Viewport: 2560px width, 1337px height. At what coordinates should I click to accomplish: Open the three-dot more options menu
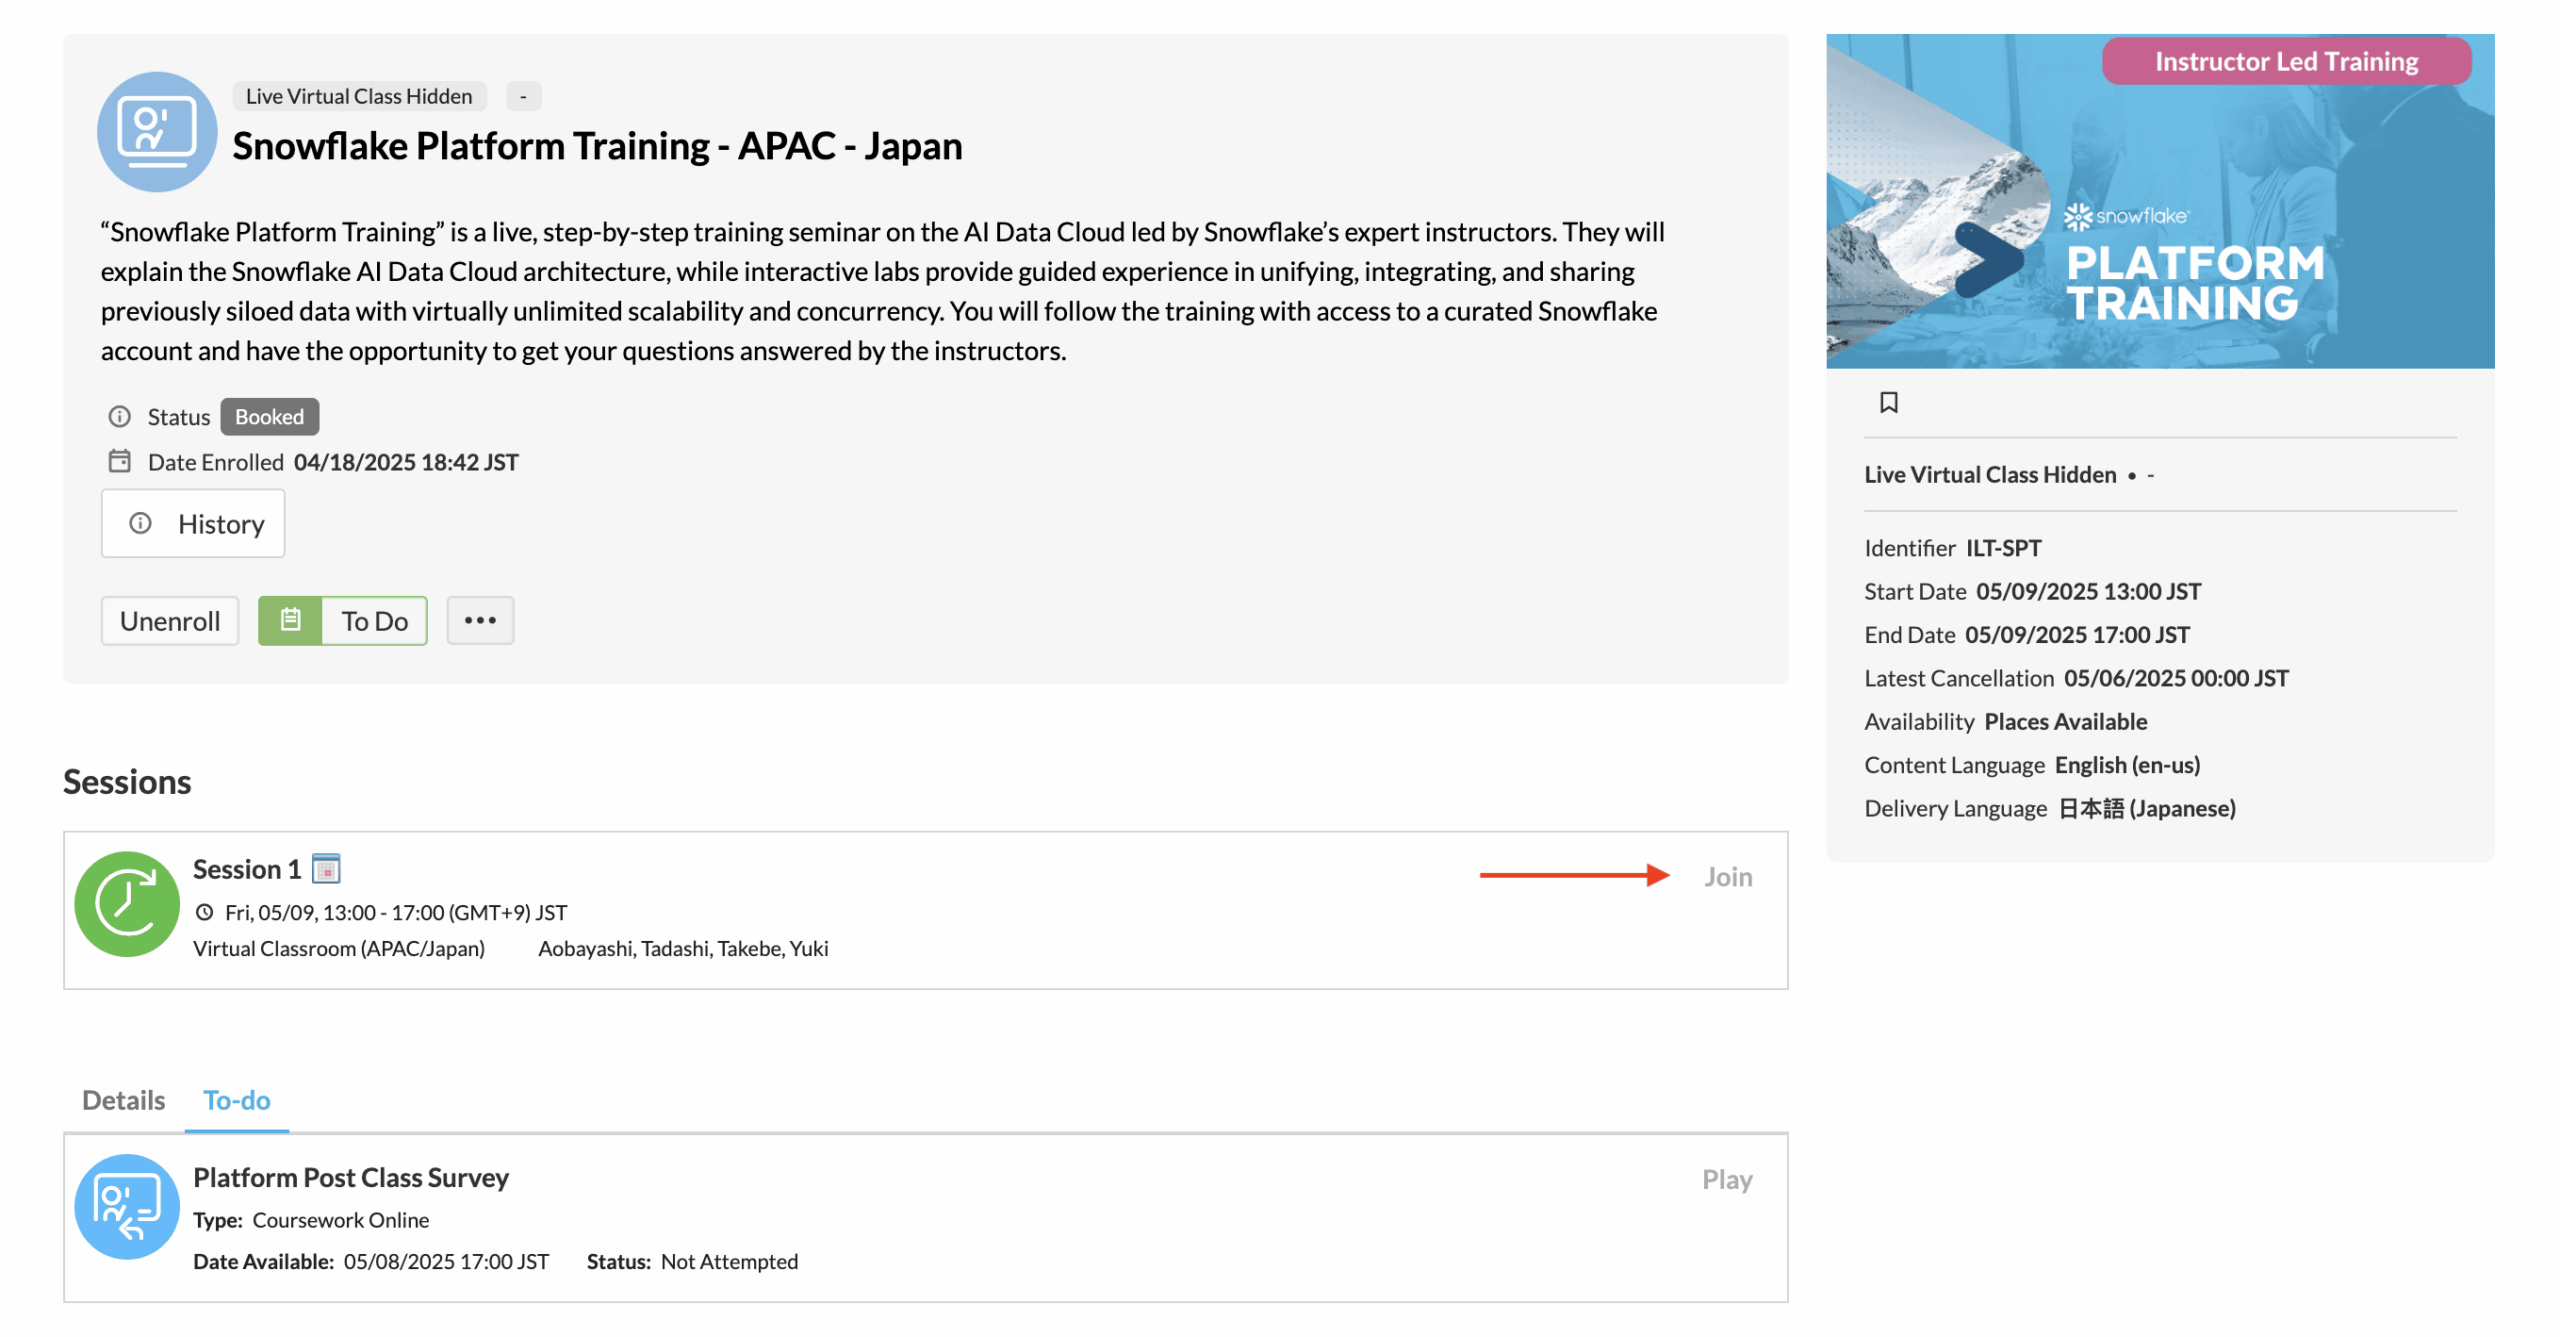(480, 620)
